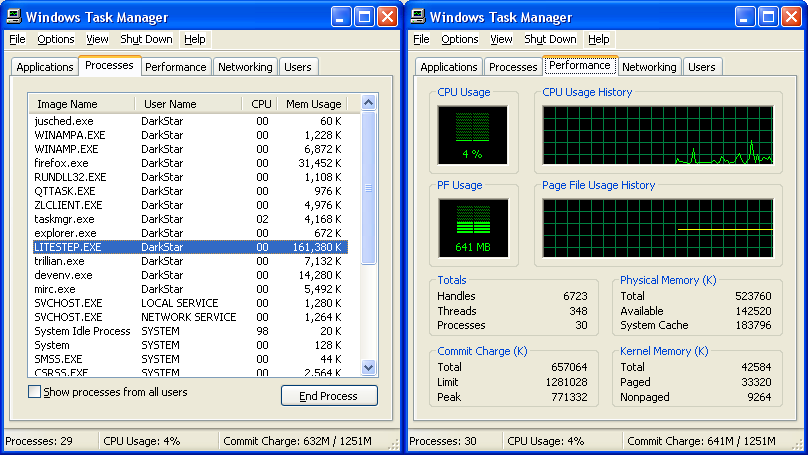
Task: Select the jusched.exe process row
Action: [x=190, y=121]
